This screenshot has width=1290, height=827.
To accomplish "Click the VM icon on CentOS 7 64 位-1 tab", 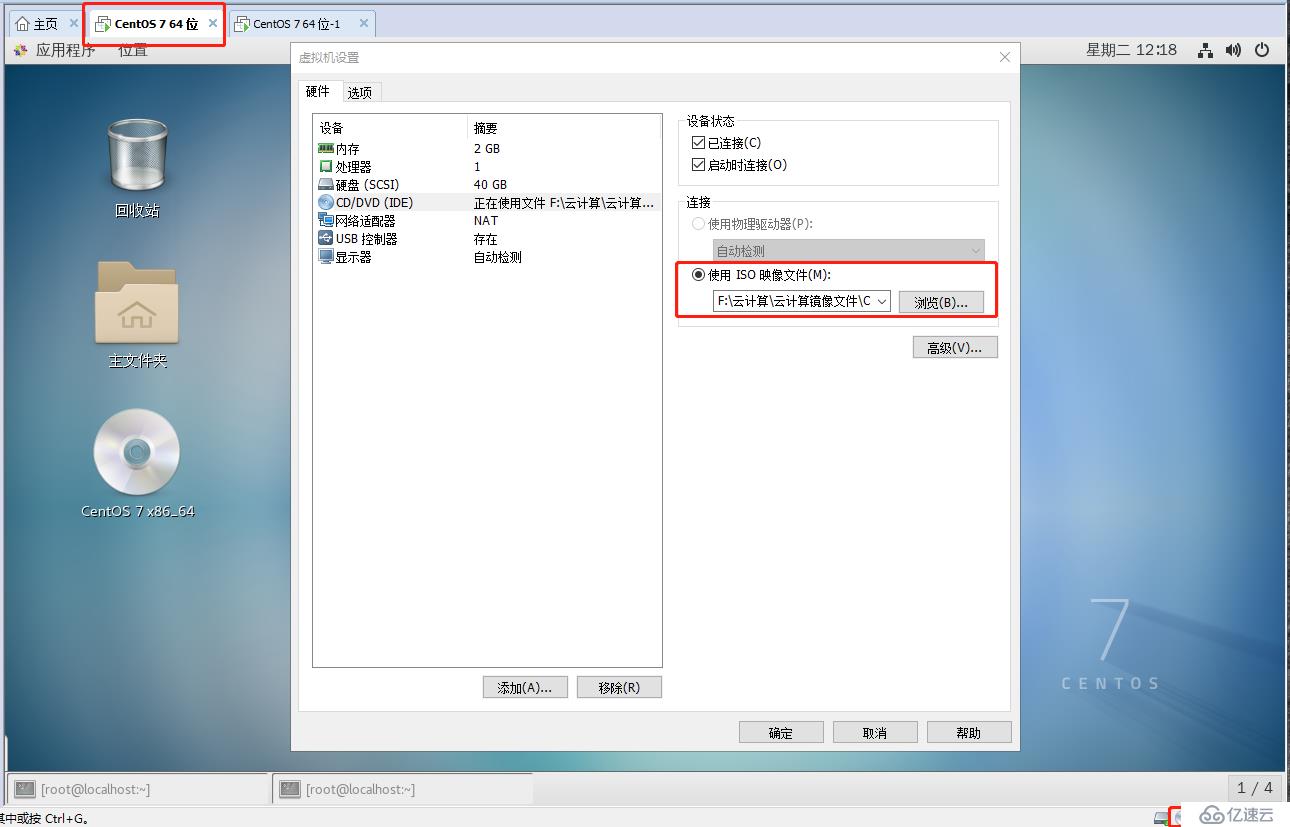I will click(241, 23).
